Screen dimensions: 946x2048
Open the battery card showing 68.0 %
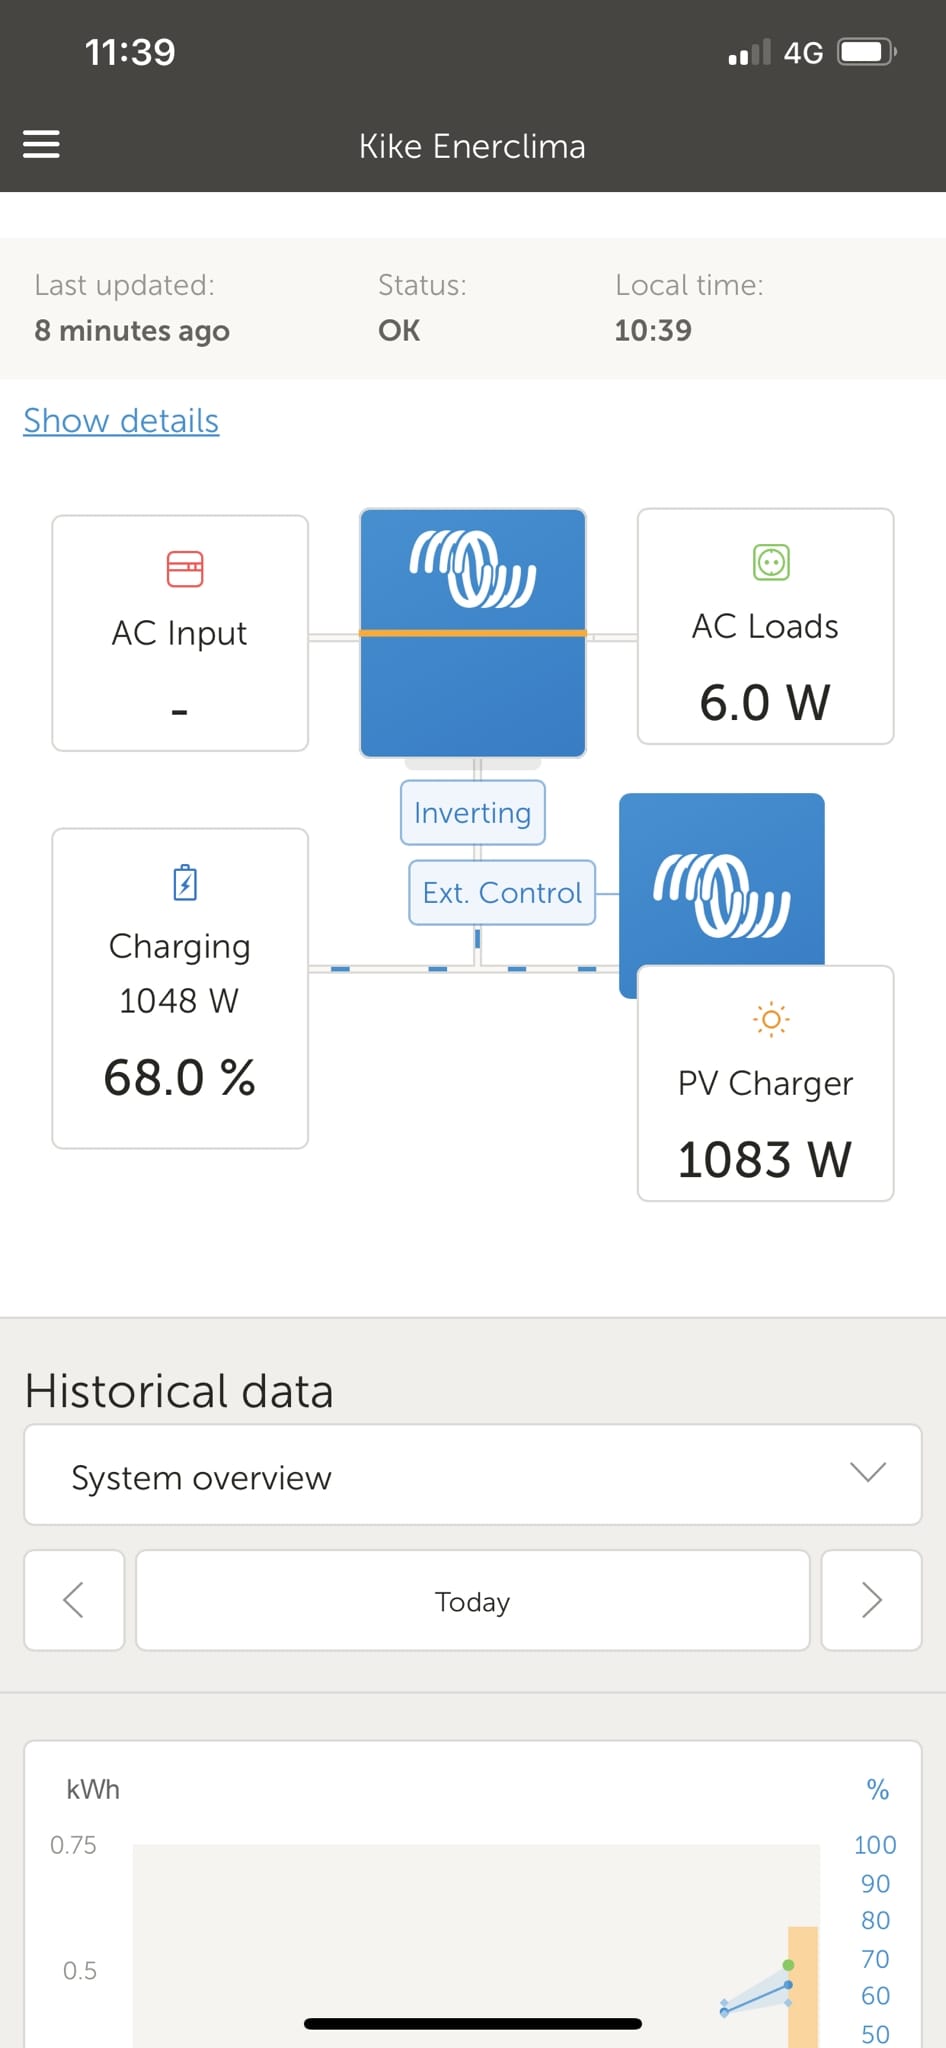[x=180, y=988]
